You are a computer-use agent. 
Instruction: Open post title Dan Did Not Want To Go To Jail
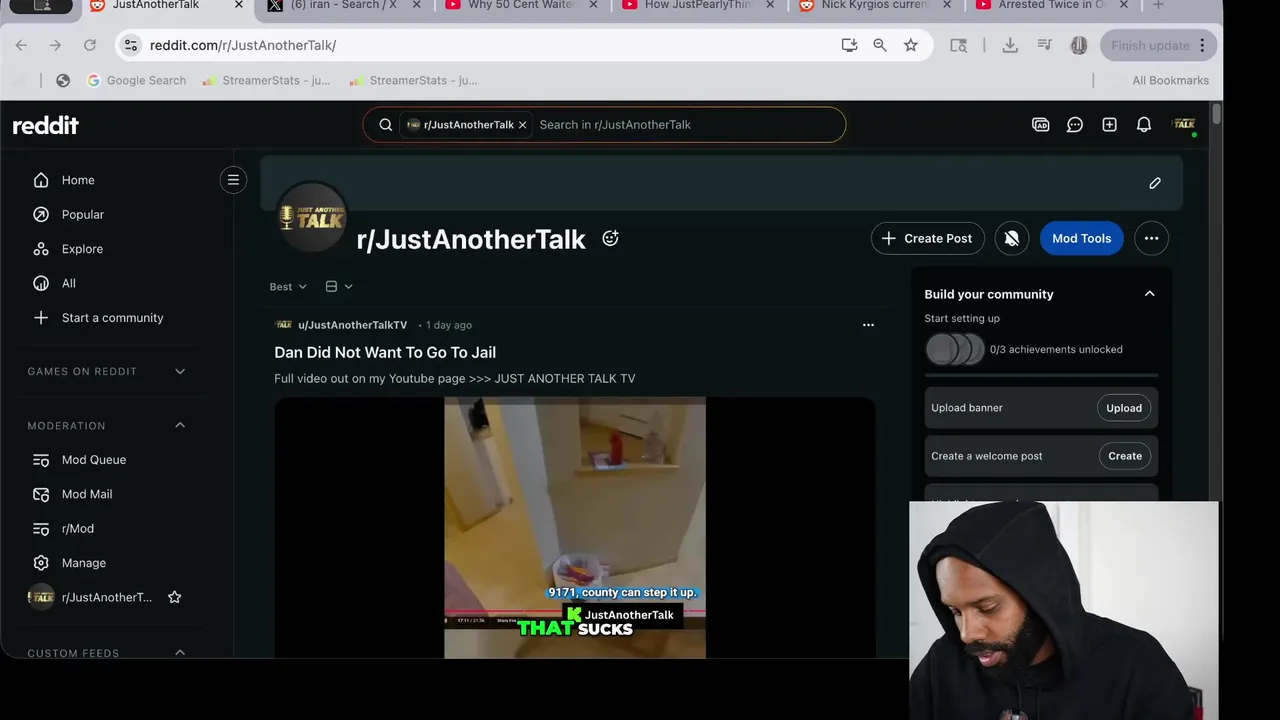[385, 352]
